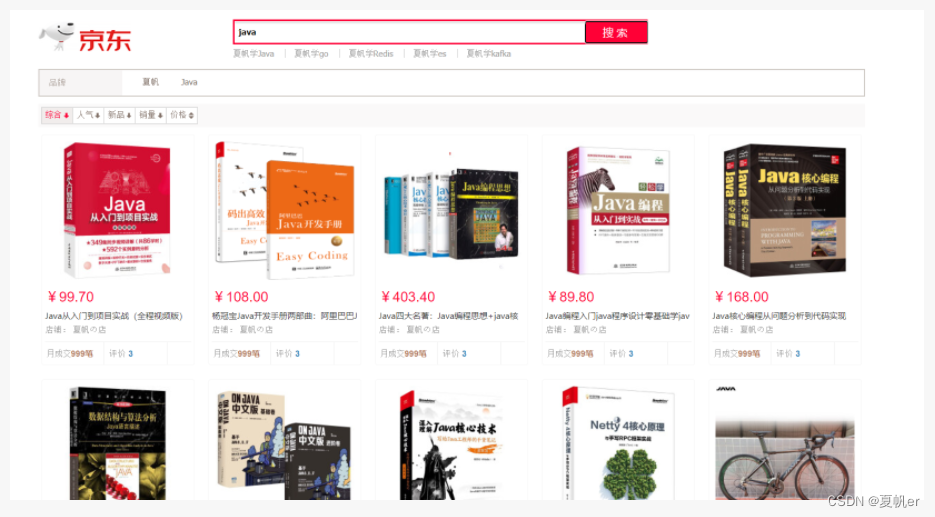Sort results by 人气
This screenshot has width=935, height=517.
tap(88, 115)
